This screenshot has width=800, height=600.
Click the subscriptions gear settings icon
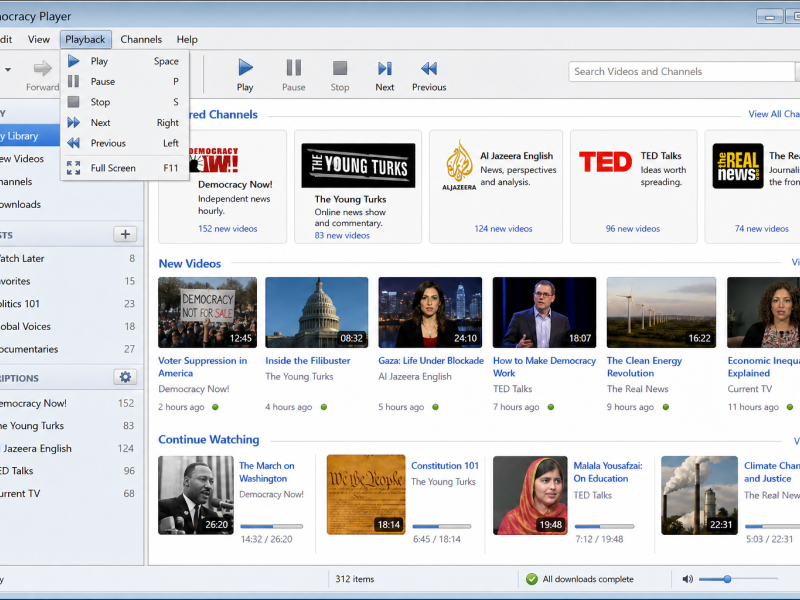(125, 377)
